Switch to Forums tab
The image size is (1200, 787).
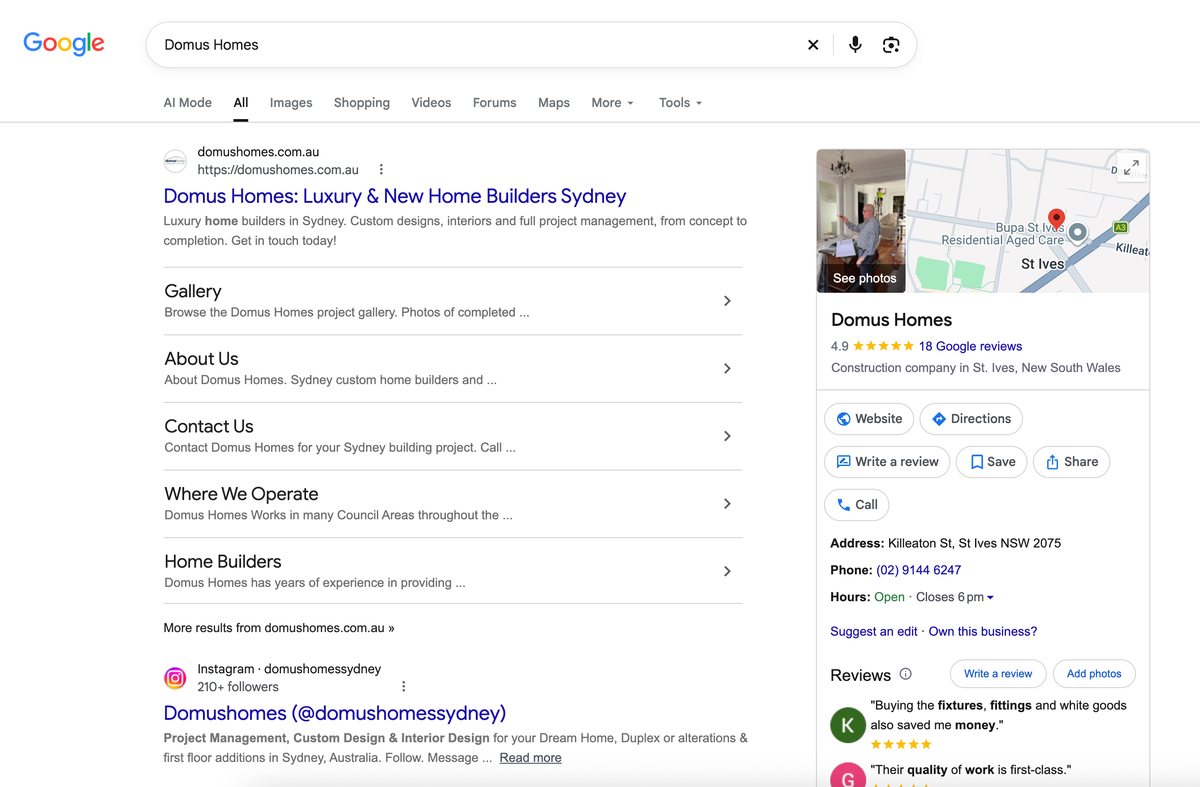[495, 103]
